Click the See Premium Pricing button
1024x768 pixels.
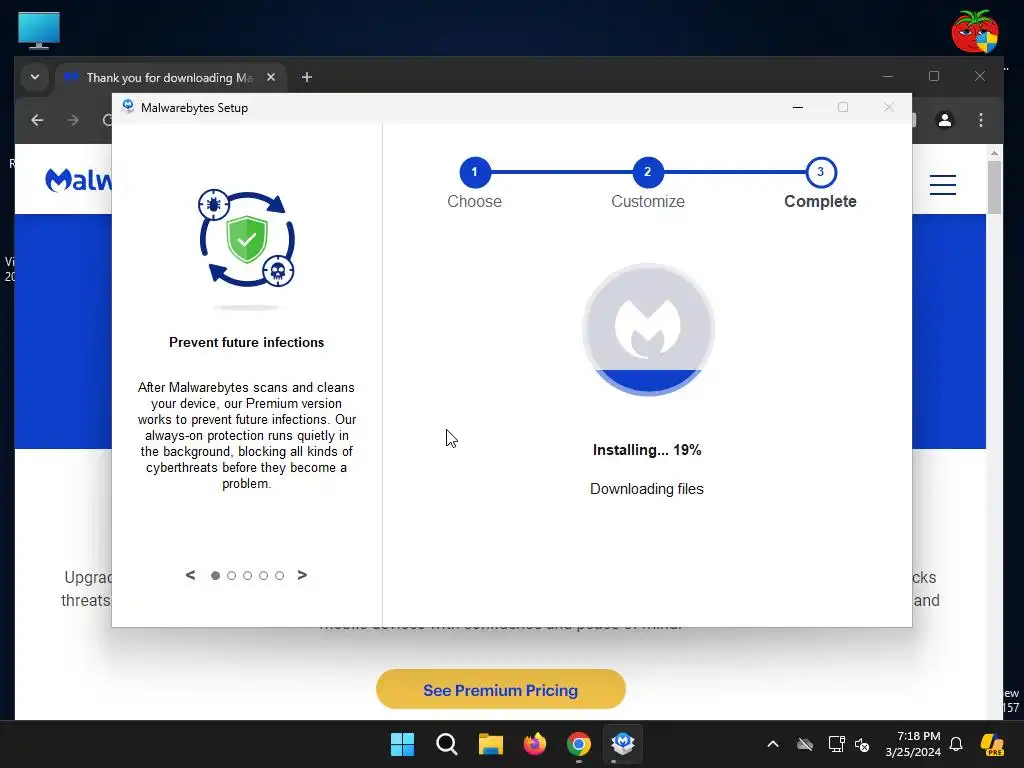pos(501,690)
